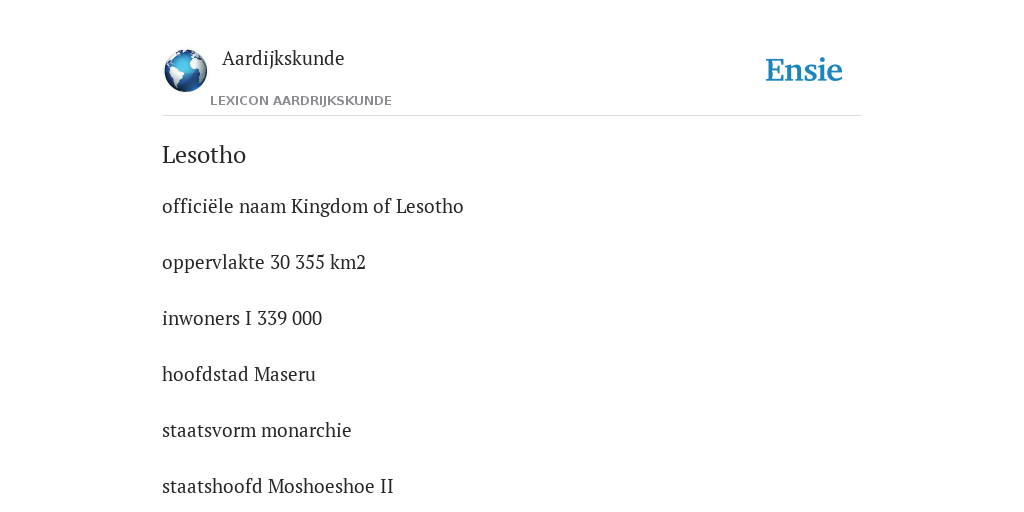Click the word staatshoofd
Image resolution: width=1024 pixels, height=512 pixels.
[x=212, y=487]
